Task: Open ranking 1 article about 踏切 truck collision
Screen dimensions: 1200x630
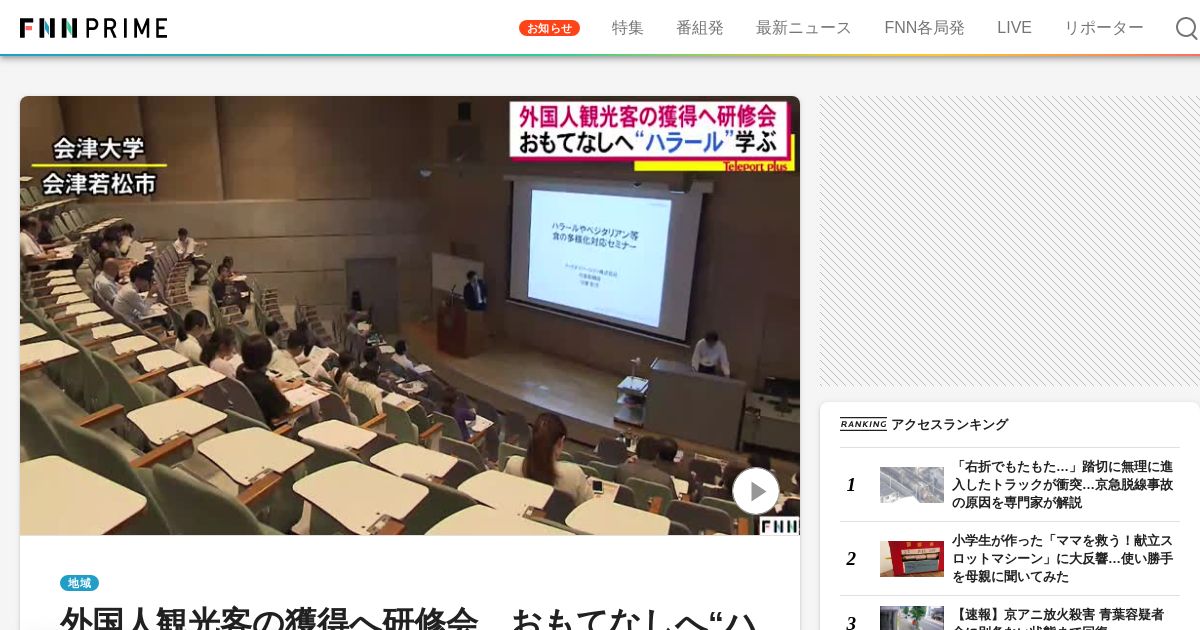Action: [1063, 485]
